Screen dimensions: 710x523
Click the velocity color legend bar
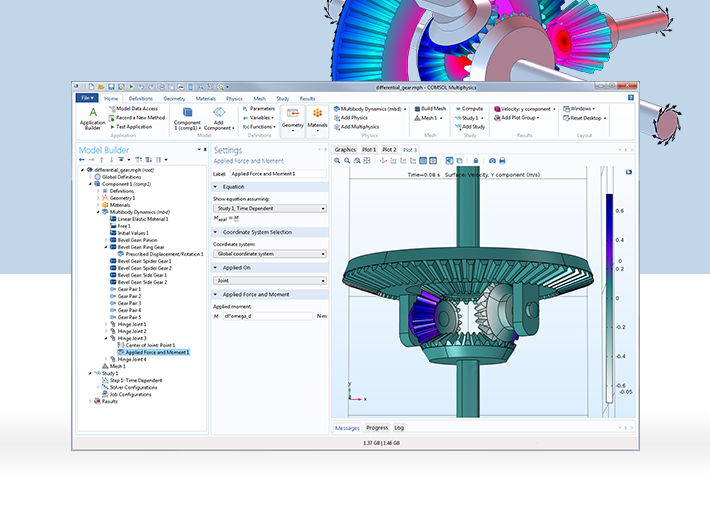pos(609,298)
